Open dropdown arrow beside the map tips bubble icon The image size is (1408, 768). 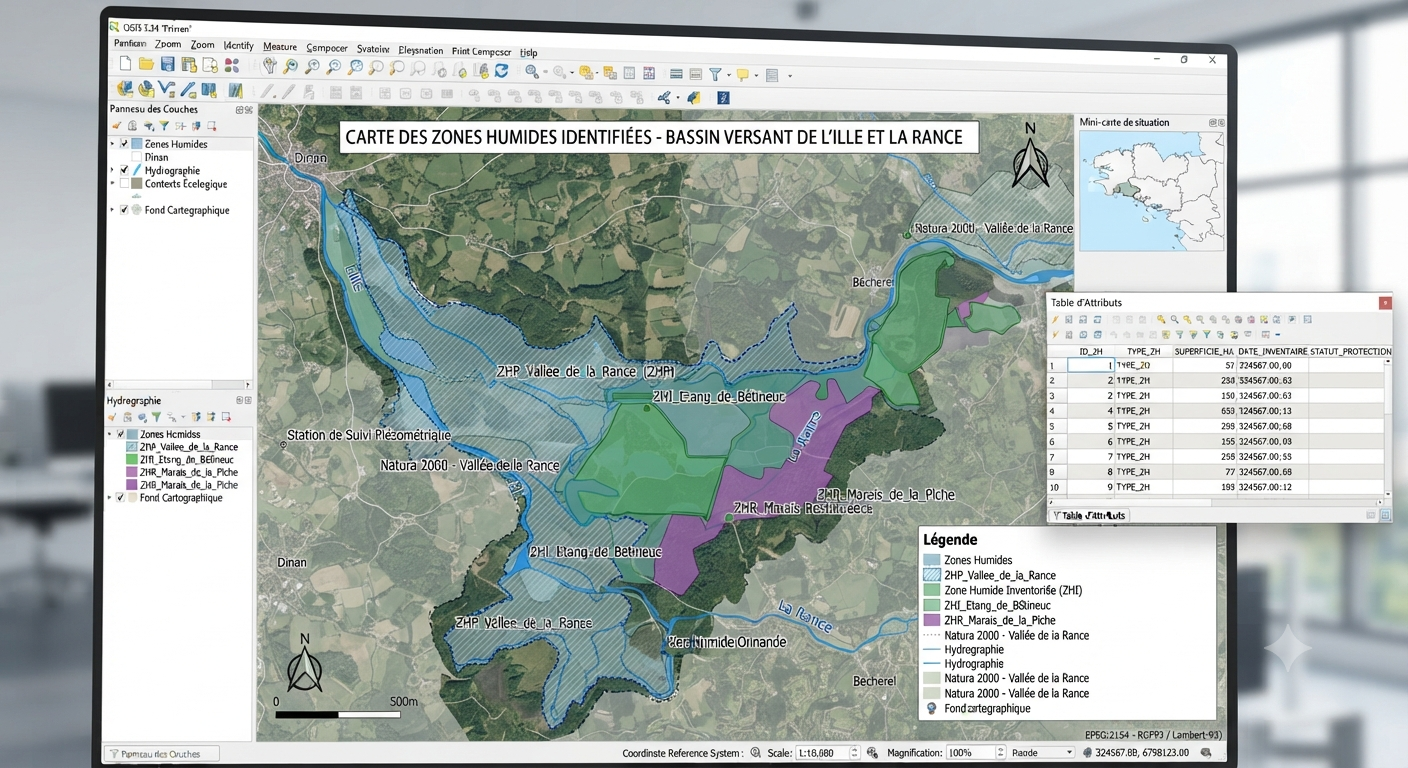[757, 75]
